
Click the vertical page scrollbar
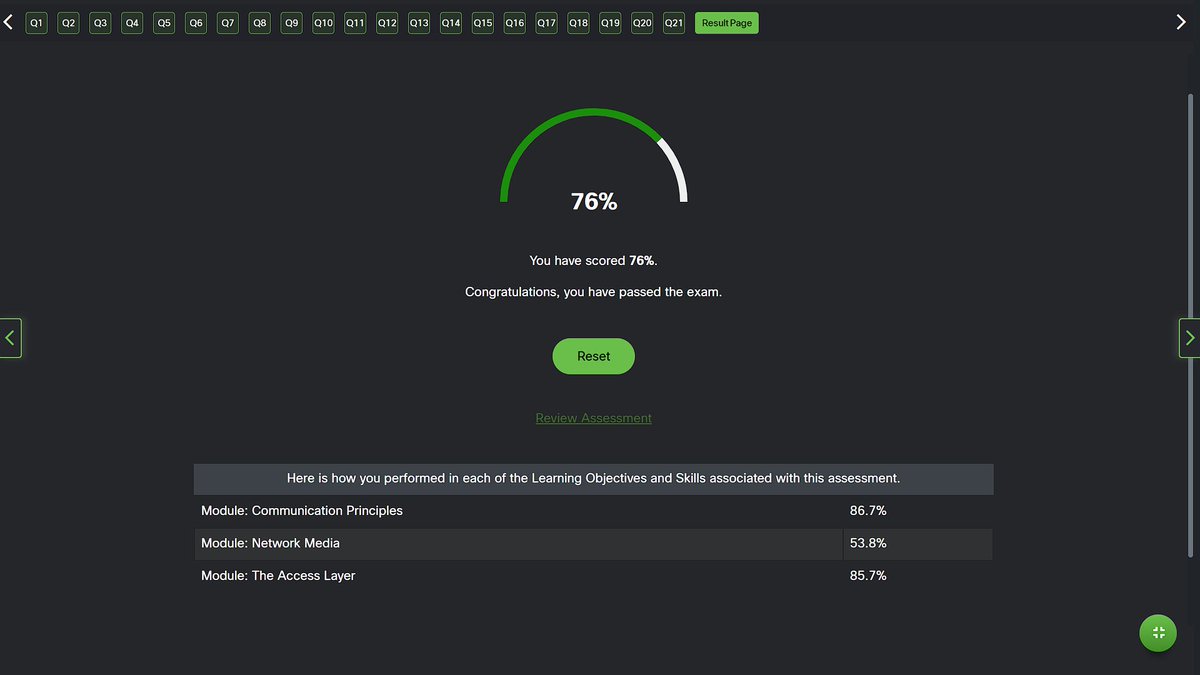point(1190,325)
